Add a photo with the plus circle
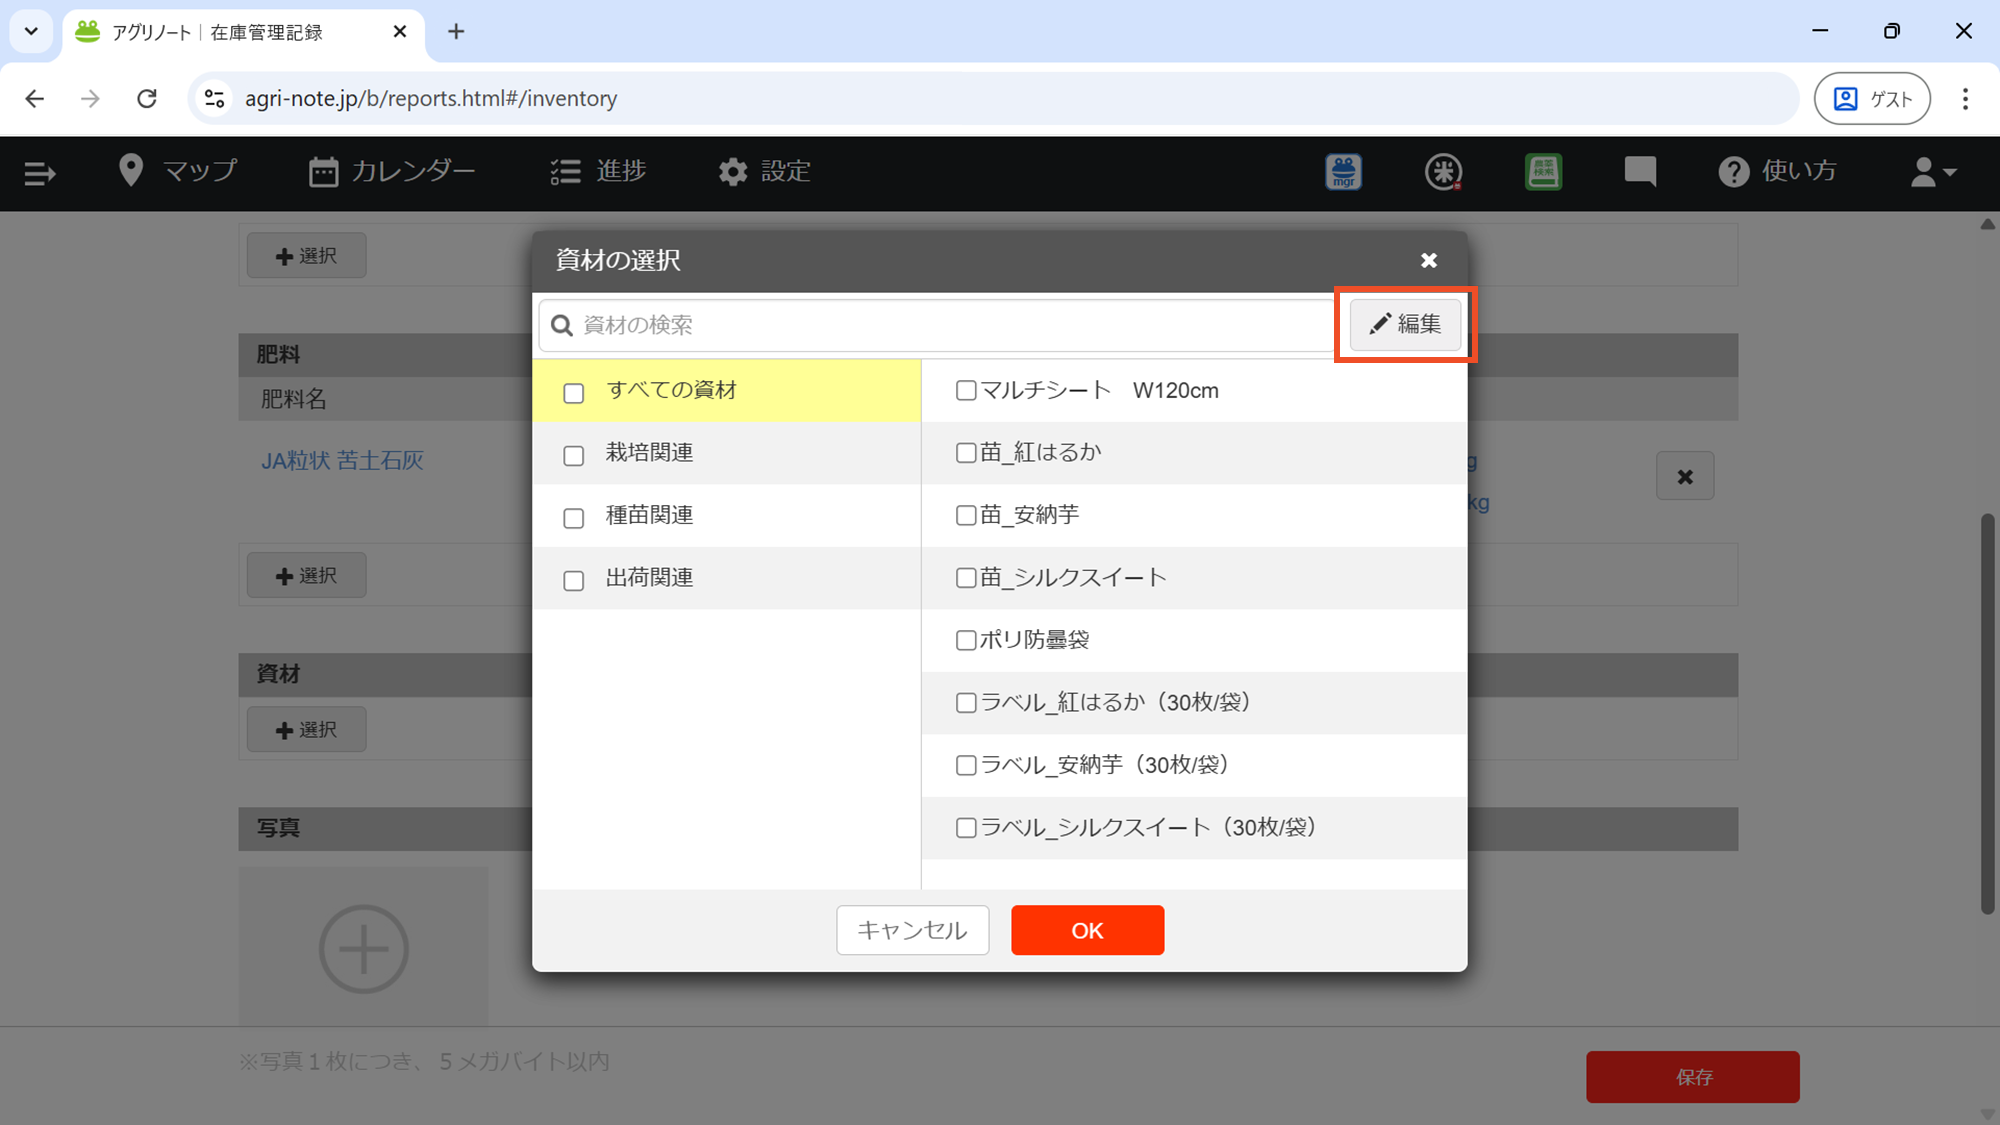The width and height of the screenshot is (2000, 1125). click(x=363, y=949)
